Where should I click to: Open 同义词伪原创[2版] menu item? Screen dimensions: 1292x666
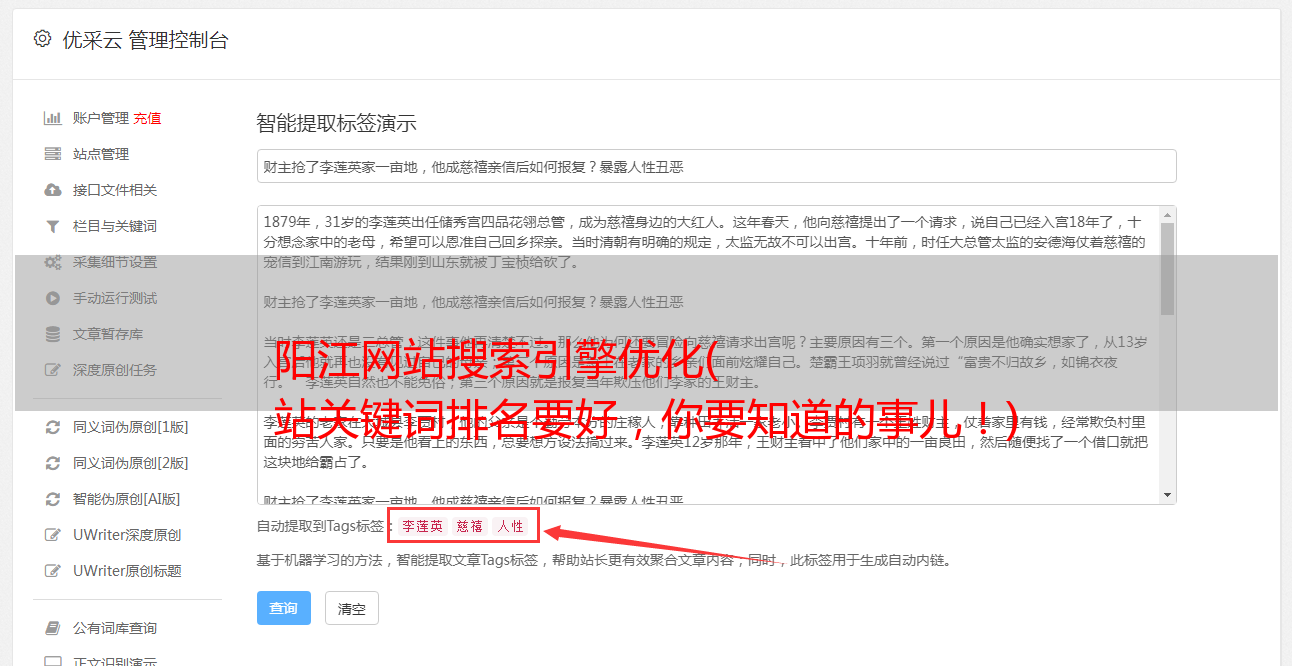[130, 463]
